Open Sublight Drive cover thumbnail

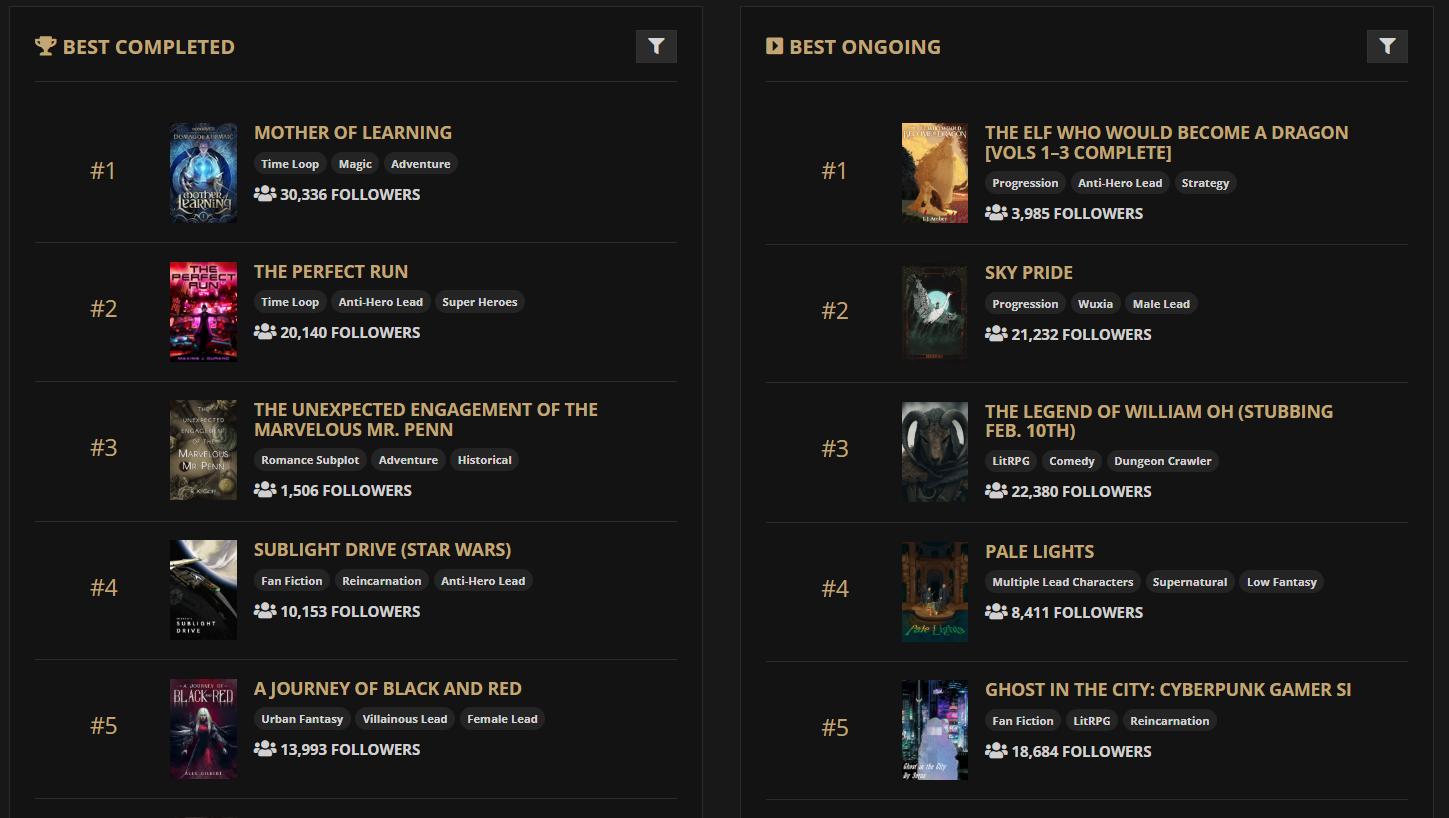[203, 589]
